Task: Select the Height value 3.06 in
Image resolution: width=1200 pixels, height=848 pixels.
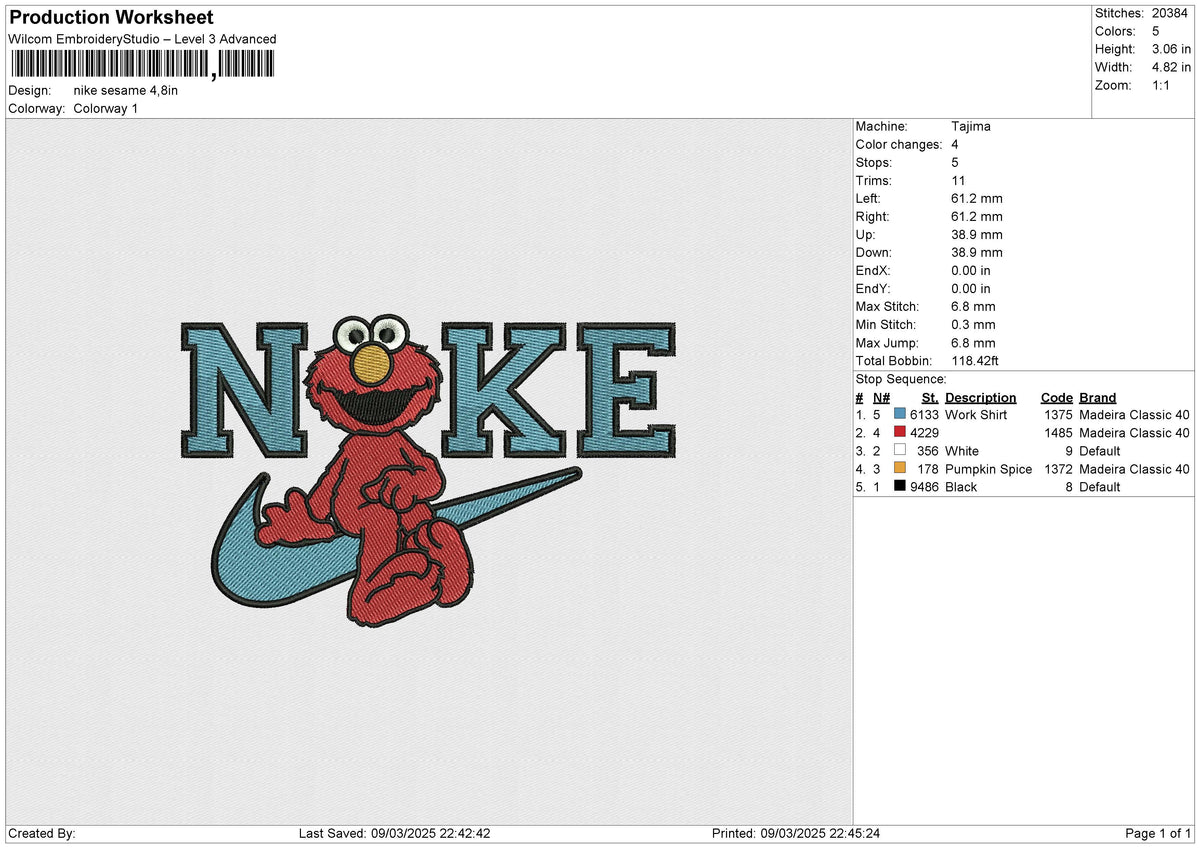Action: click(x=1171, y=49)
